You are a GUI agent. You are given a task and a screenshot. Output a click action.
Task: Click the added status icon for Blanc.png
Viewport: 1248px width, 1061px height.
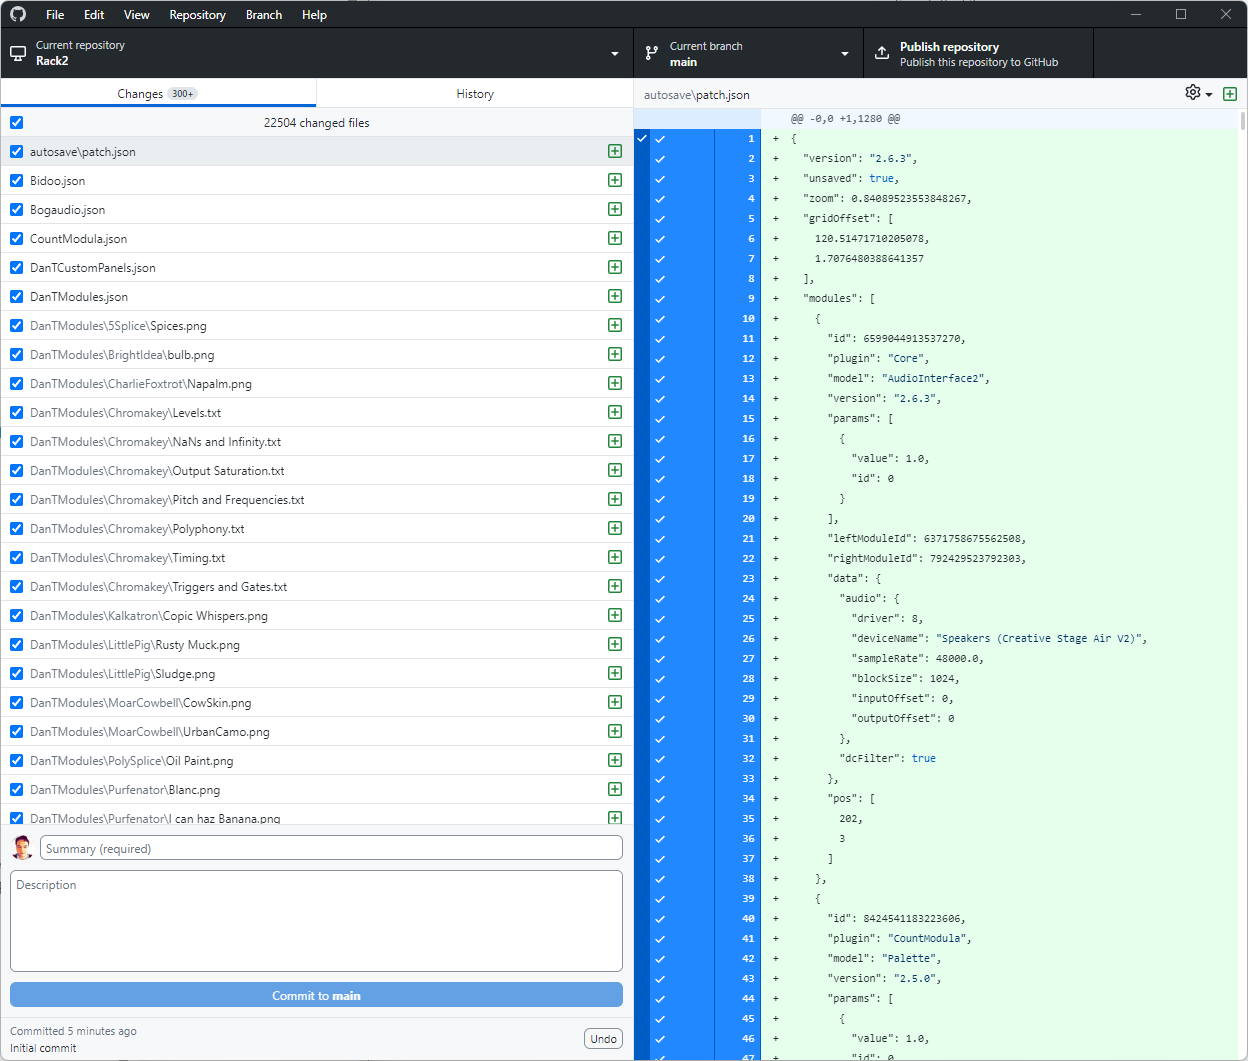(615, 789)
